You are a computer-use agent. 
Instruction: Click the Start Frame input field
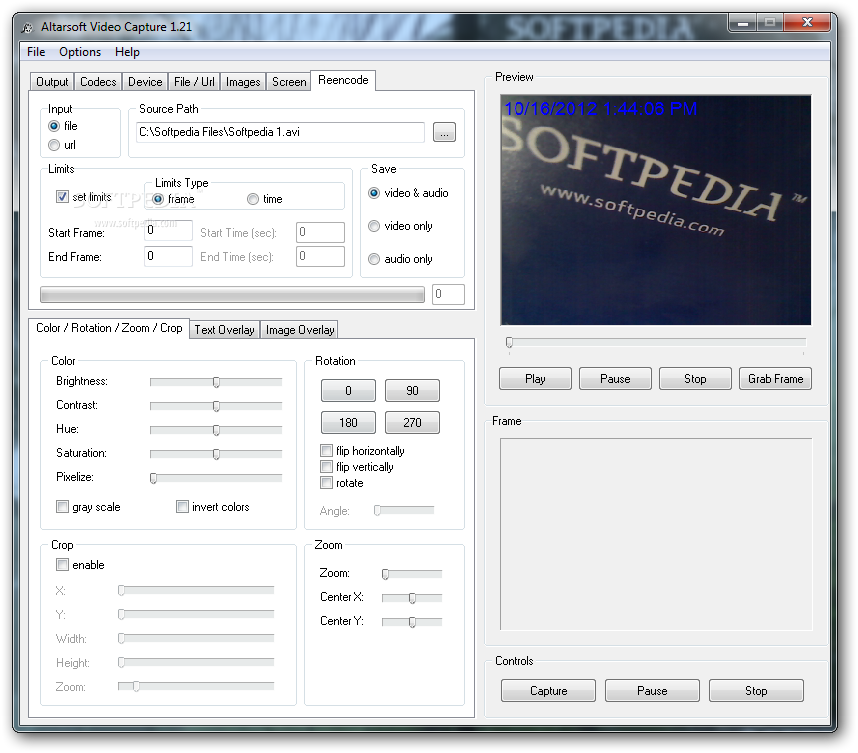pyautogui.click(x=169, y=230)
